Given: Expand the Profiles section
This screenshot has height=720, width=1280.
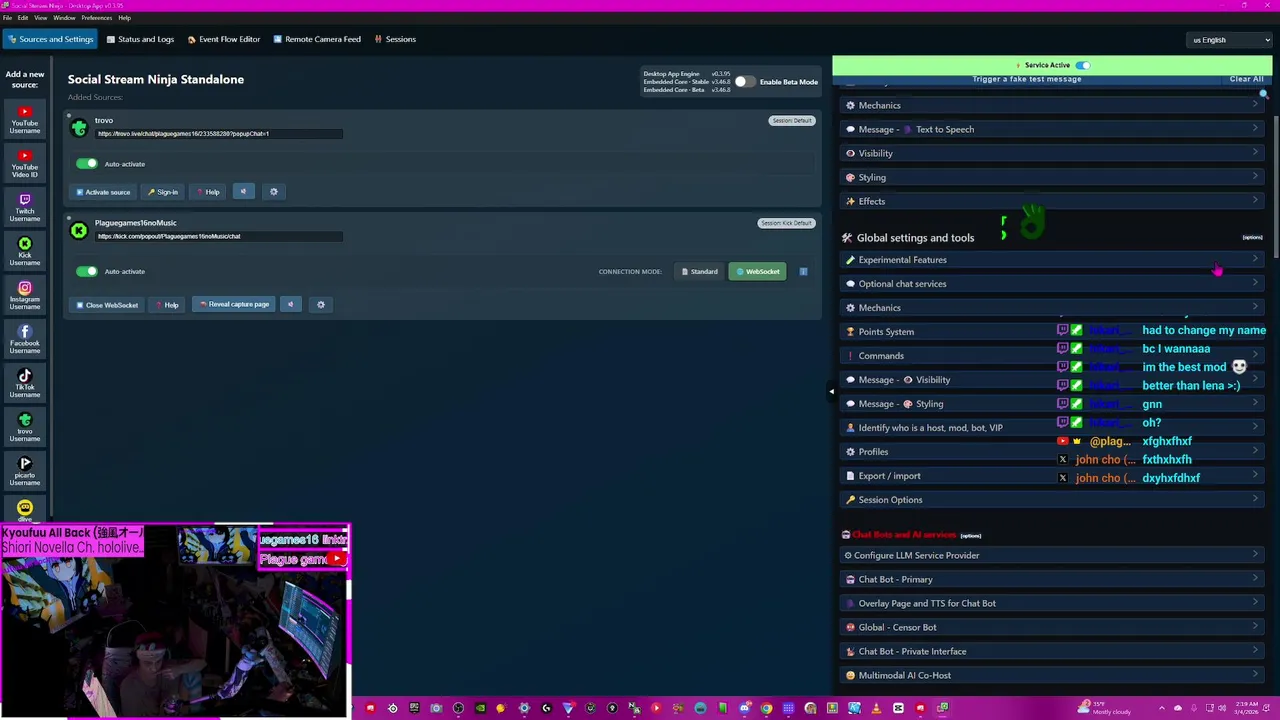Looking at the screenshot, I should (1051, 452).
